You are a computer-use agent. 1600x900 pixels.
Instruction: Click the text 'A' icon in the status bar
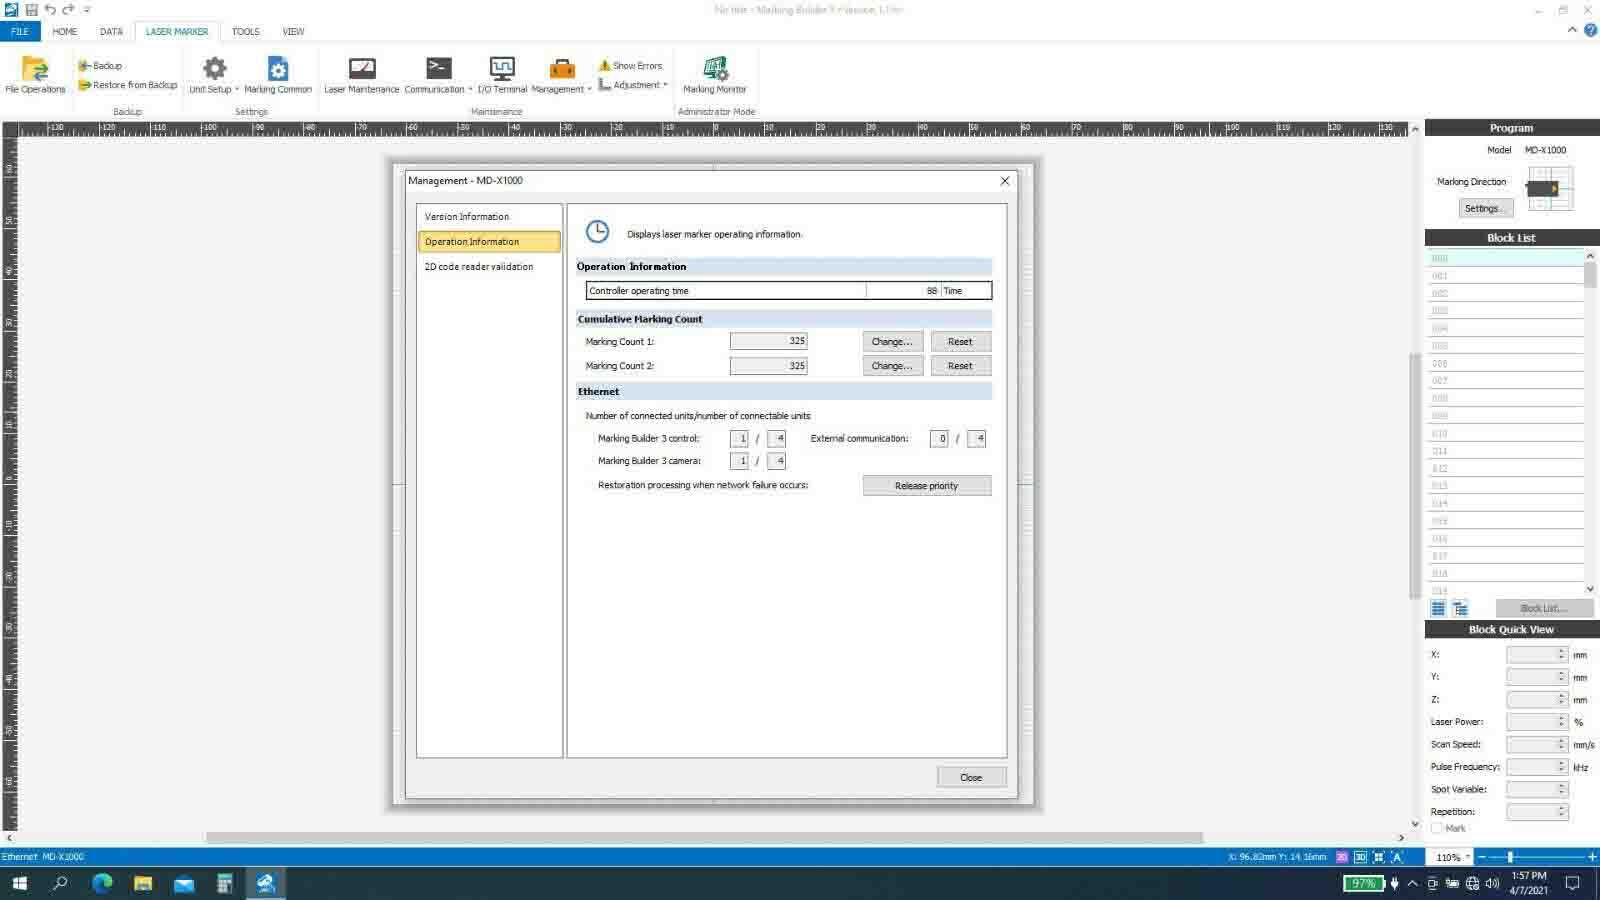[1397, 857]
